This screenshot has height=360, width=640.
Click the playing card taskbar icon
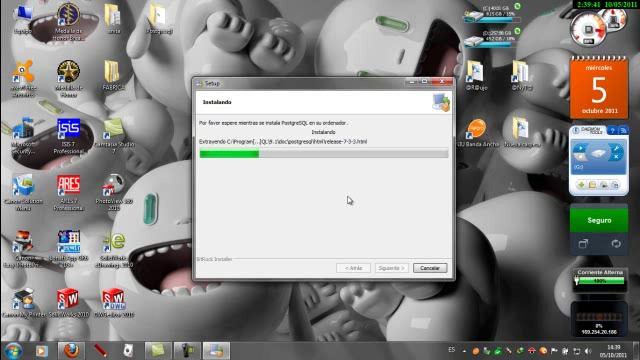[x=128, y=351]
